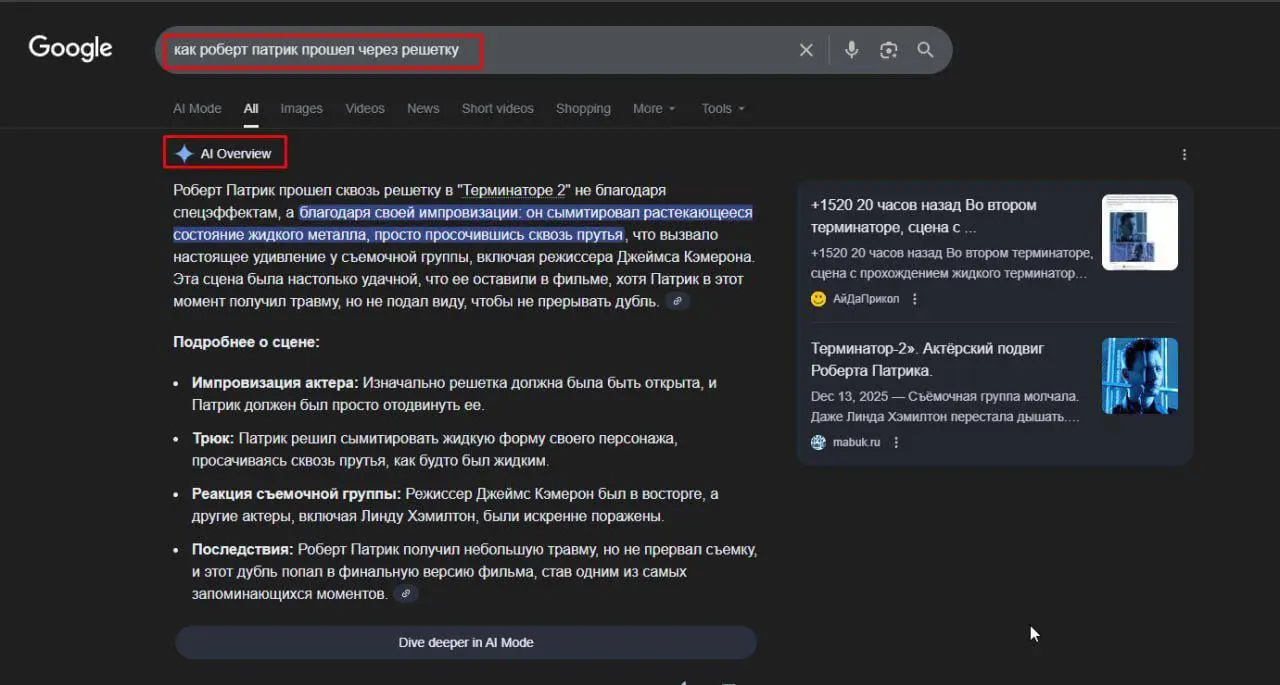Screen dimensions: 1280x685
Task: Open source link chip after first paragraph
Action: [x=677, y=301]
